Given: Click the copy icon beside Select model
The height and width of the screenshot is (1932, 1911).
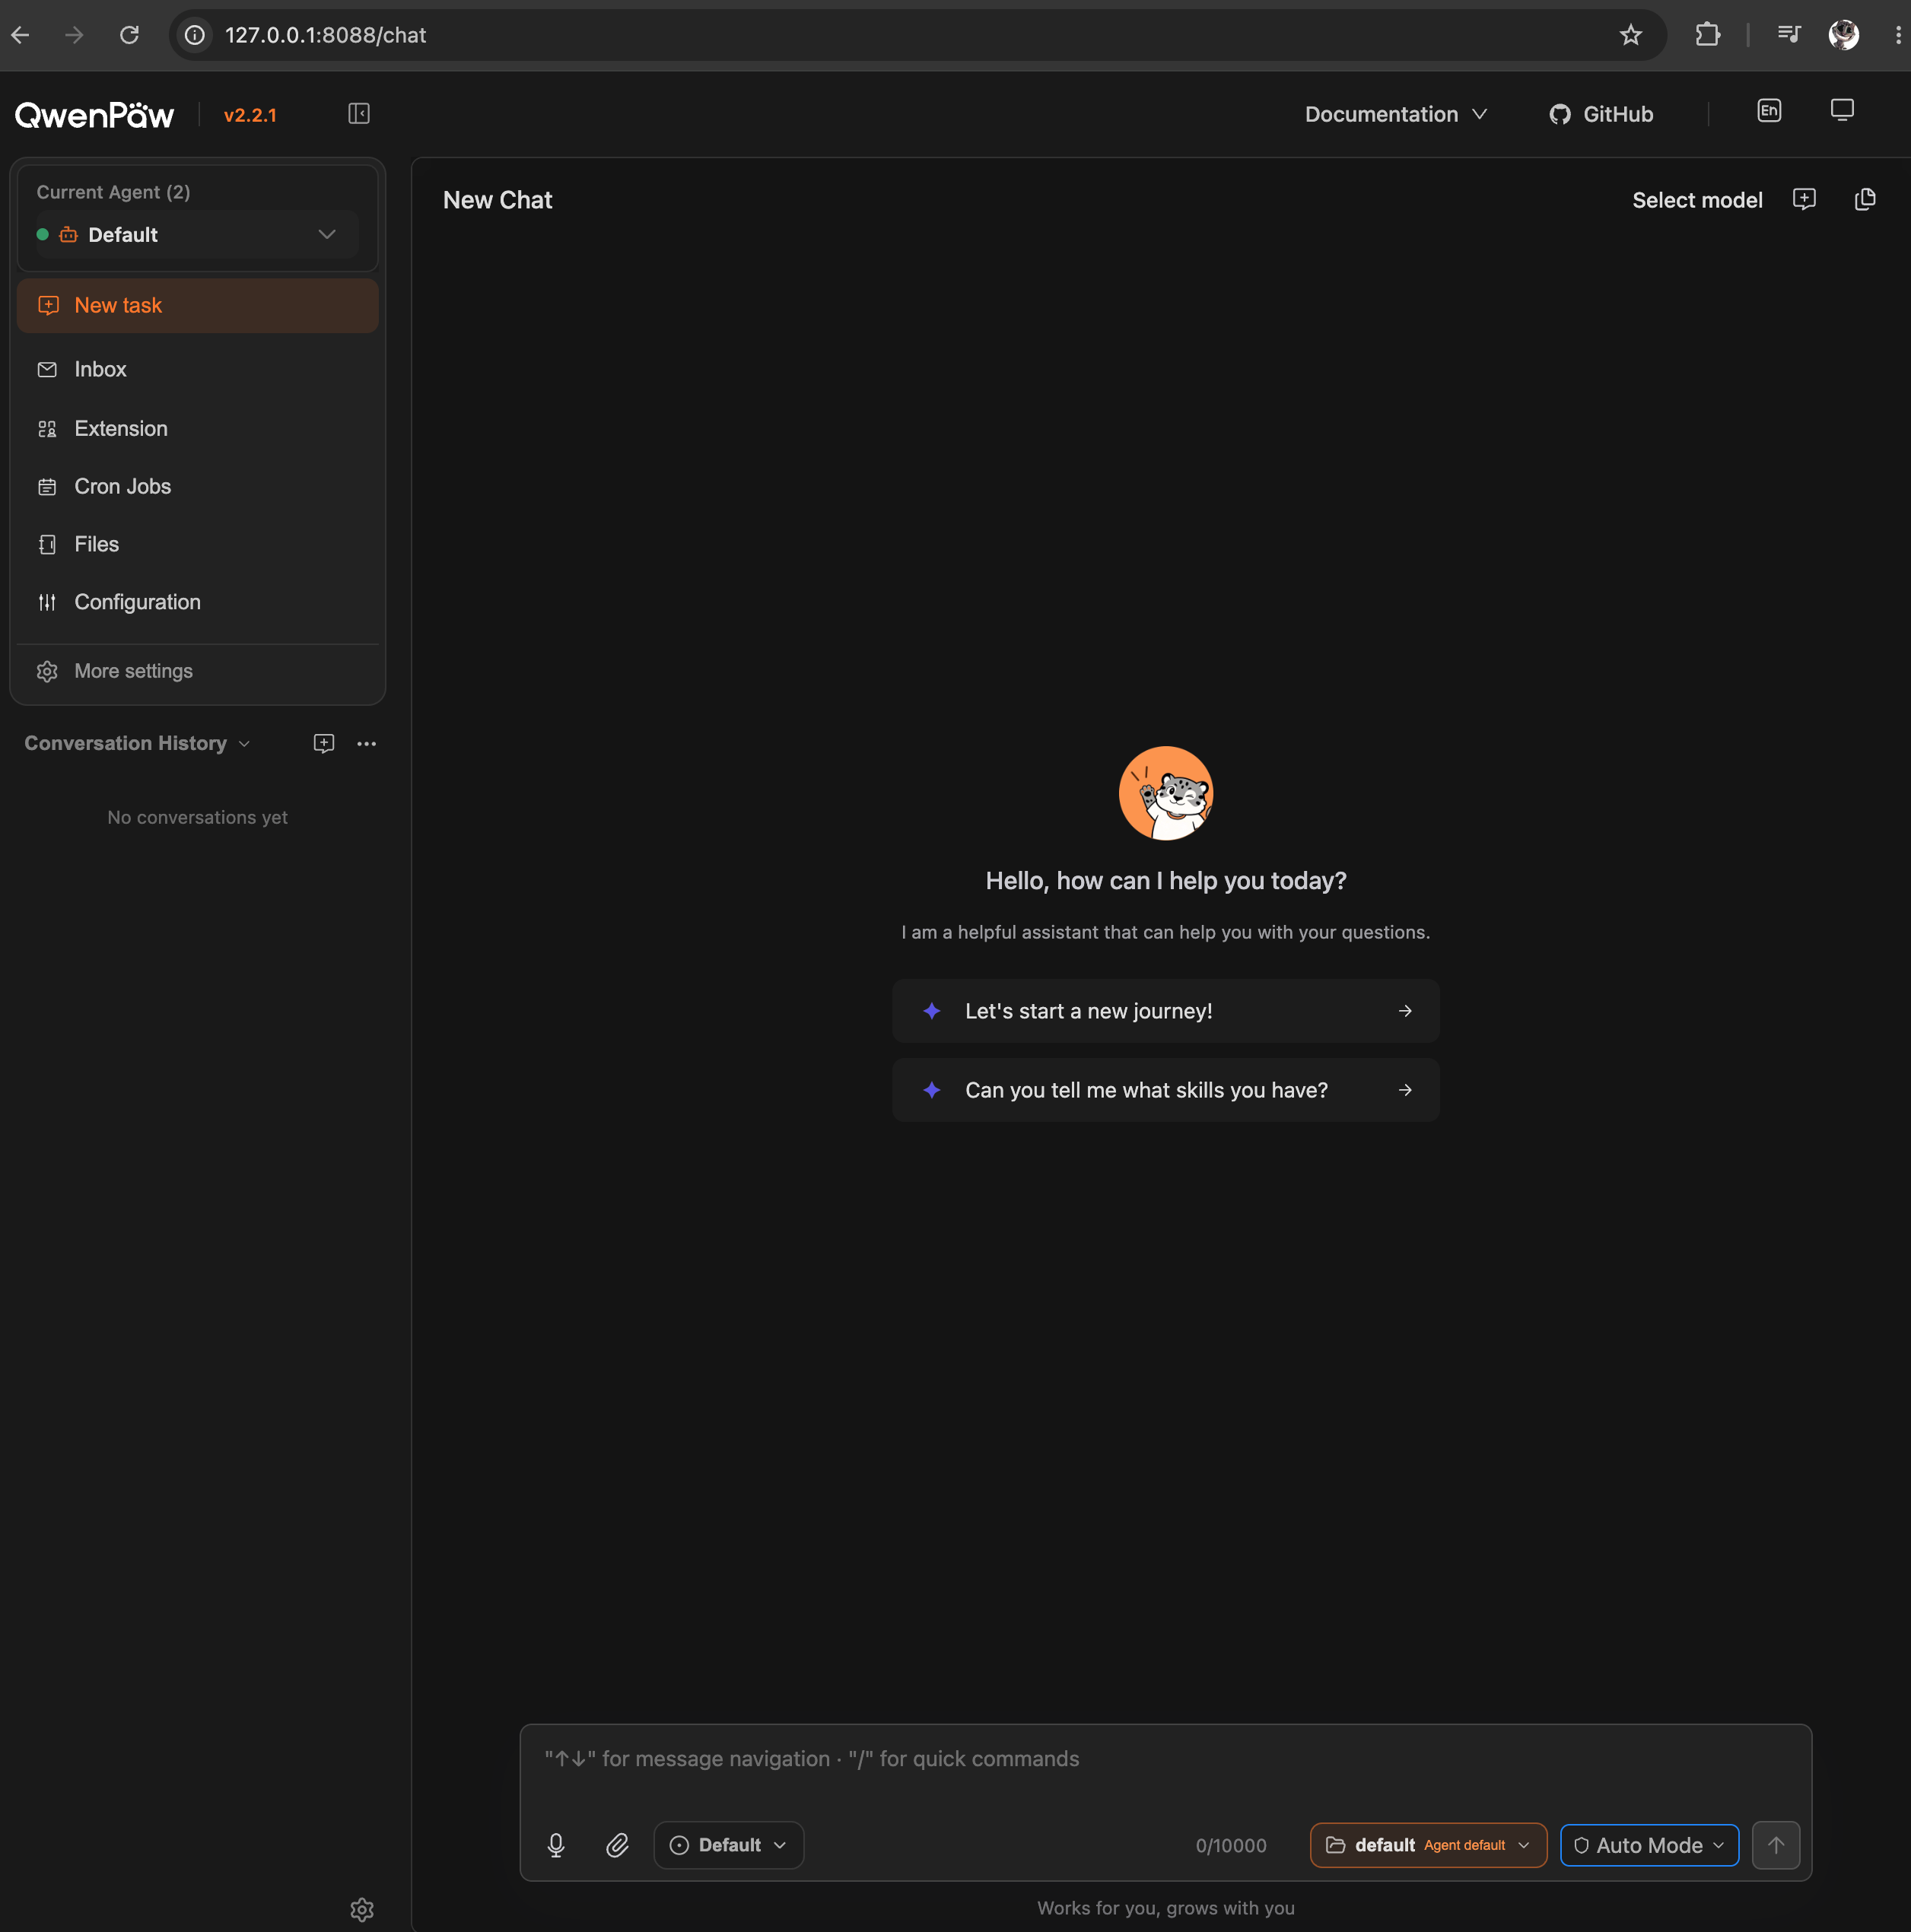Looking at the screenshot, I should tap(1865, 199).
